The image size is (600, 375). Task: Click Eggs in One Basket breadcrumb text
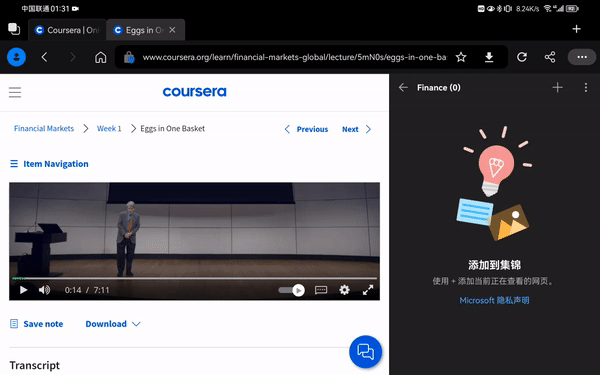pyautogui.click(x=173, y=129)
